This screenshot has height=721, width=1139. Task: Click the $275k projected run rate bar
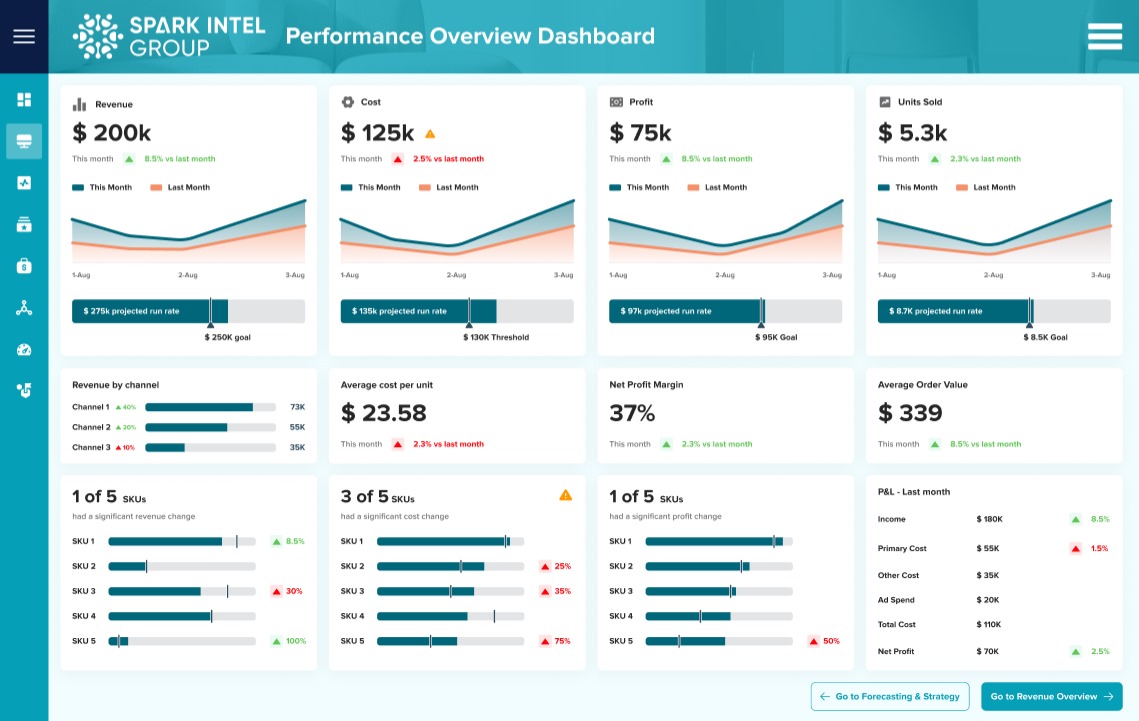click(150, 311)
